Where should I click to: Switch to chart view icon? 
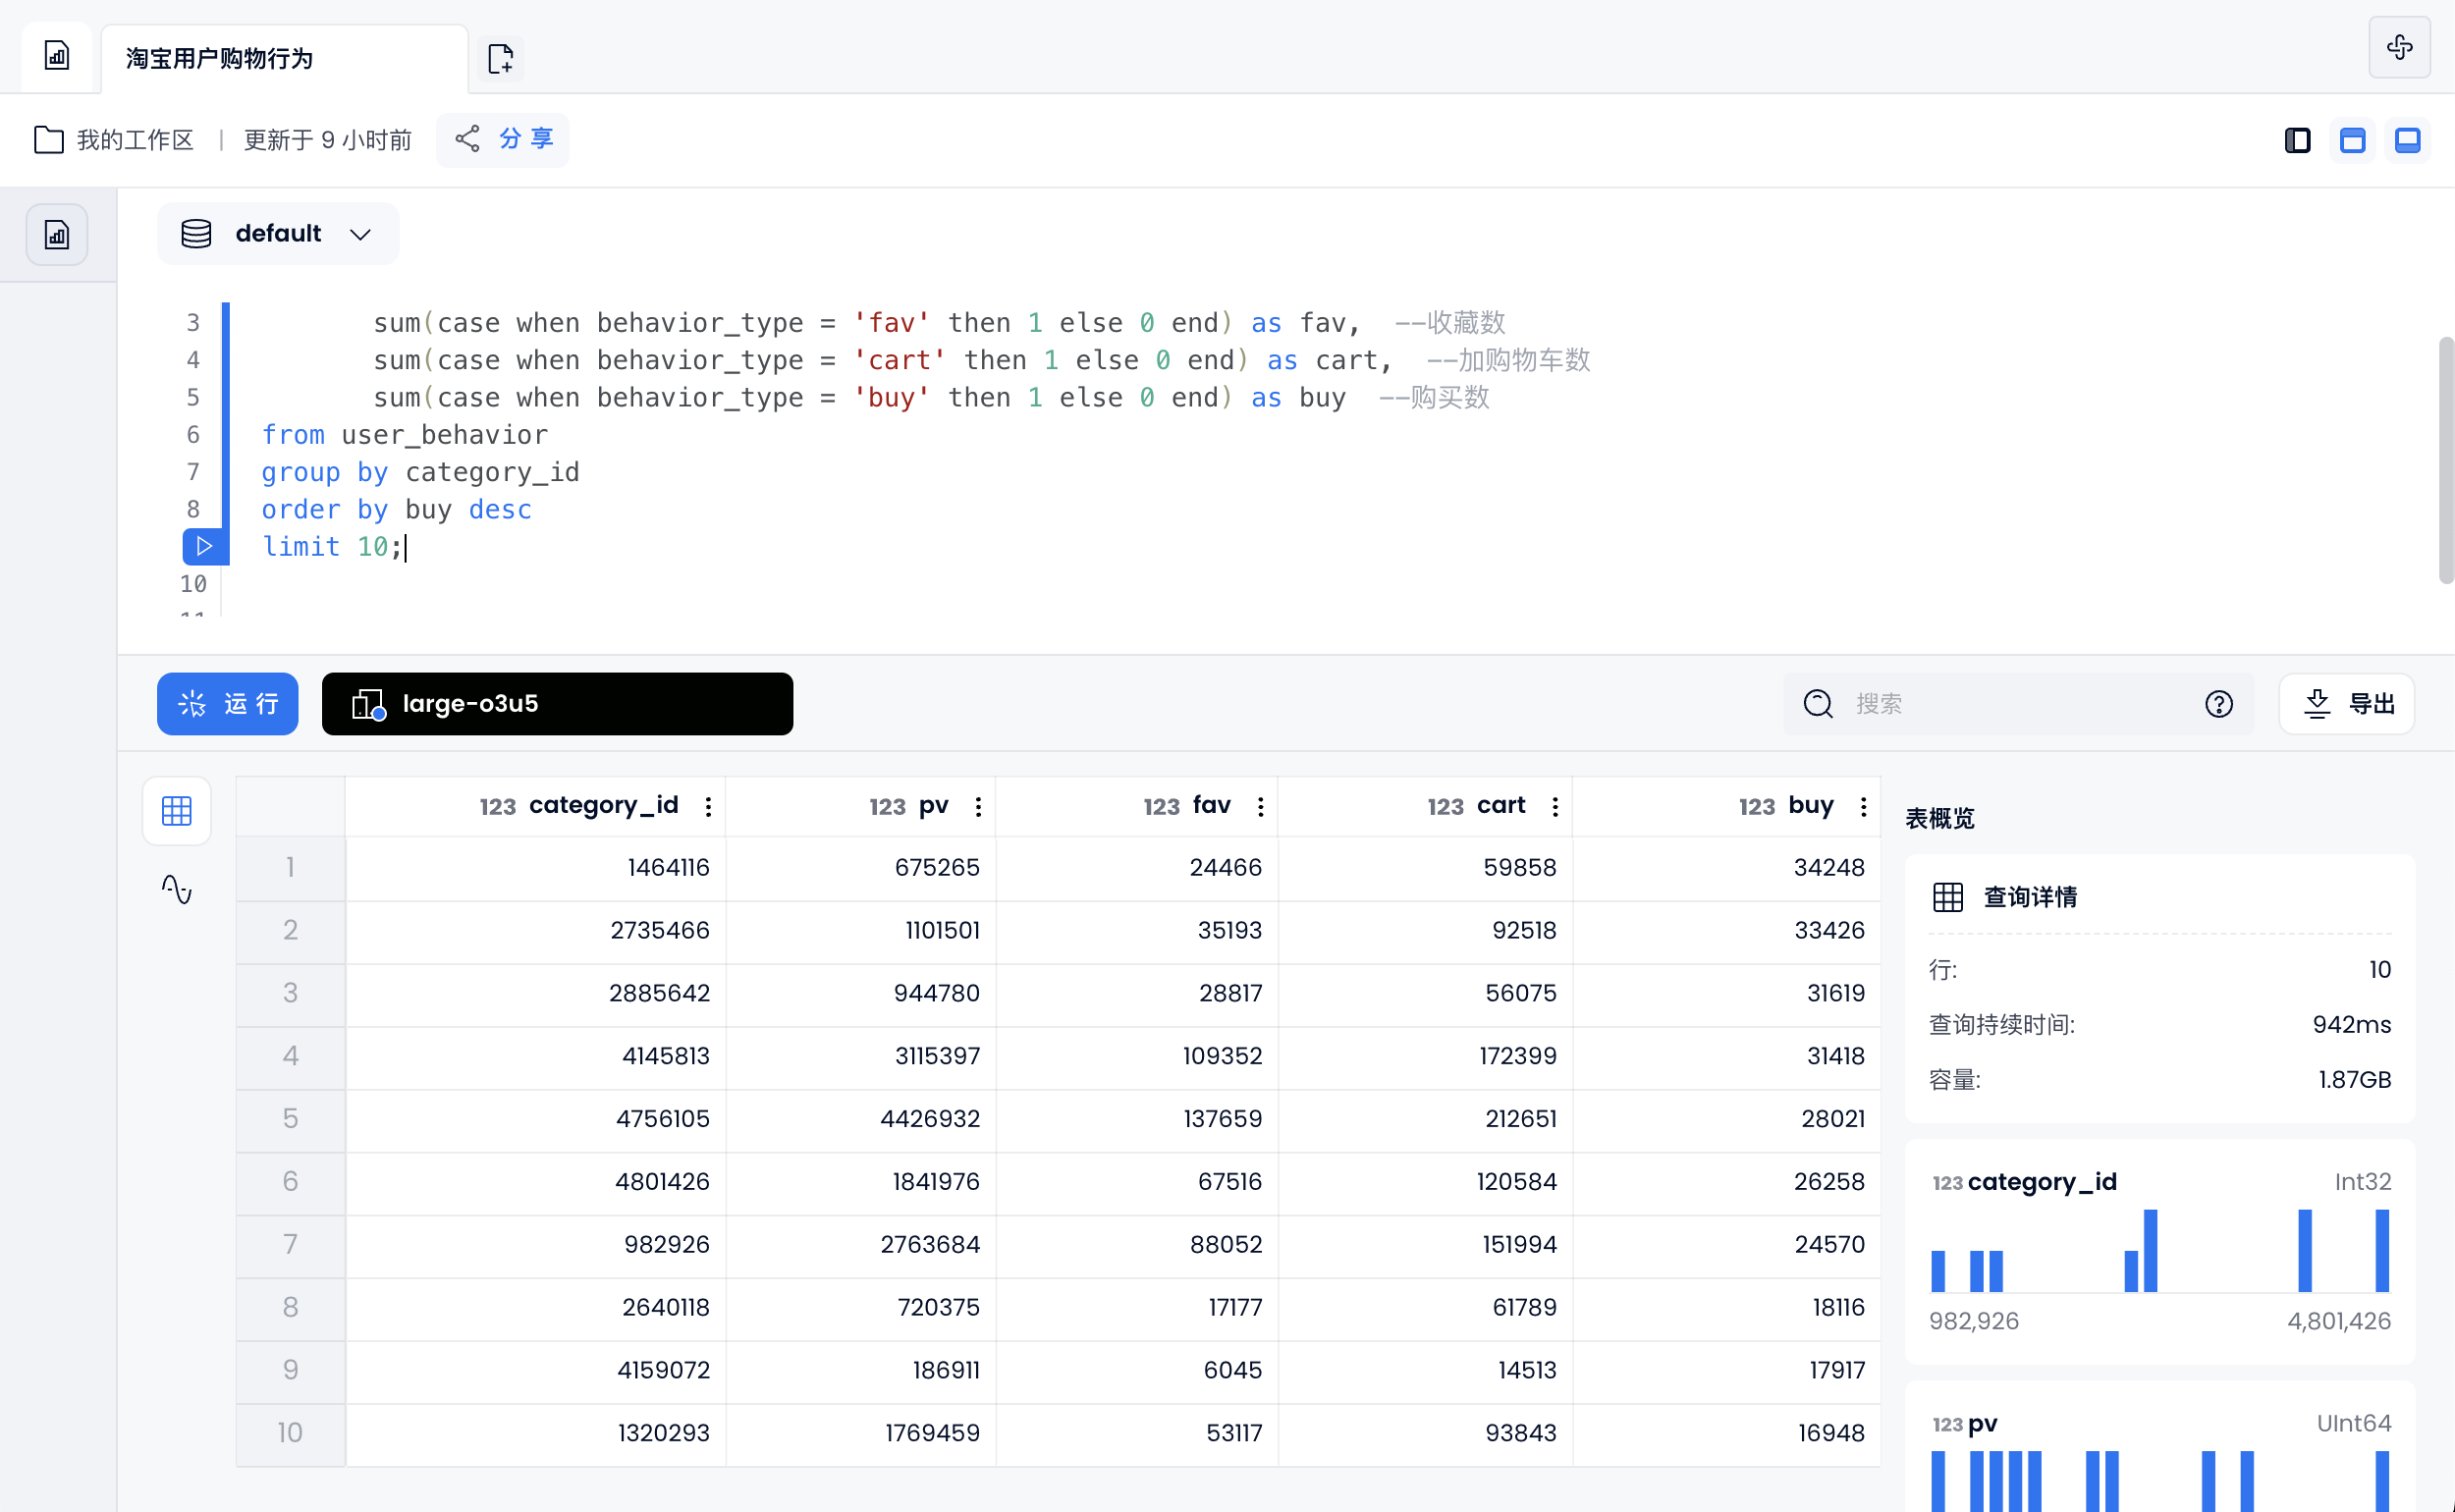pyautogui.click(x=177, y=889)
